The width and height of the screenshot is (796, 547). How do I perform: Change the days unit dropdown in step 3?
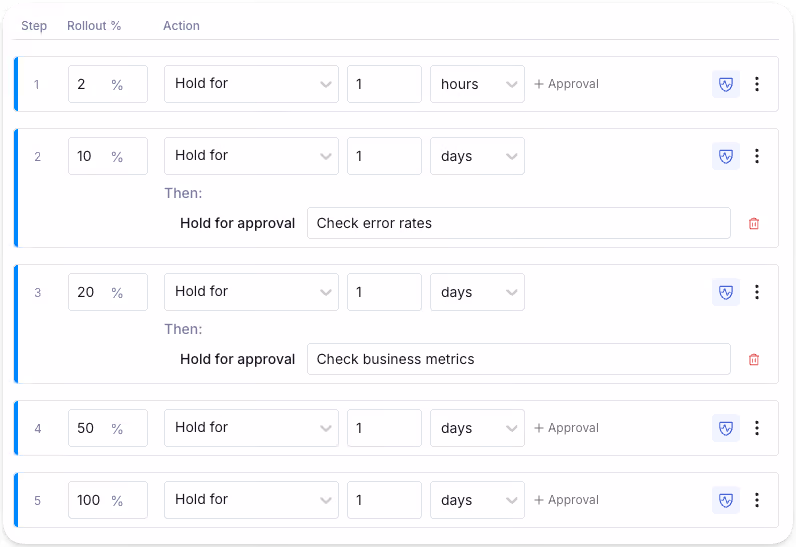477,292
